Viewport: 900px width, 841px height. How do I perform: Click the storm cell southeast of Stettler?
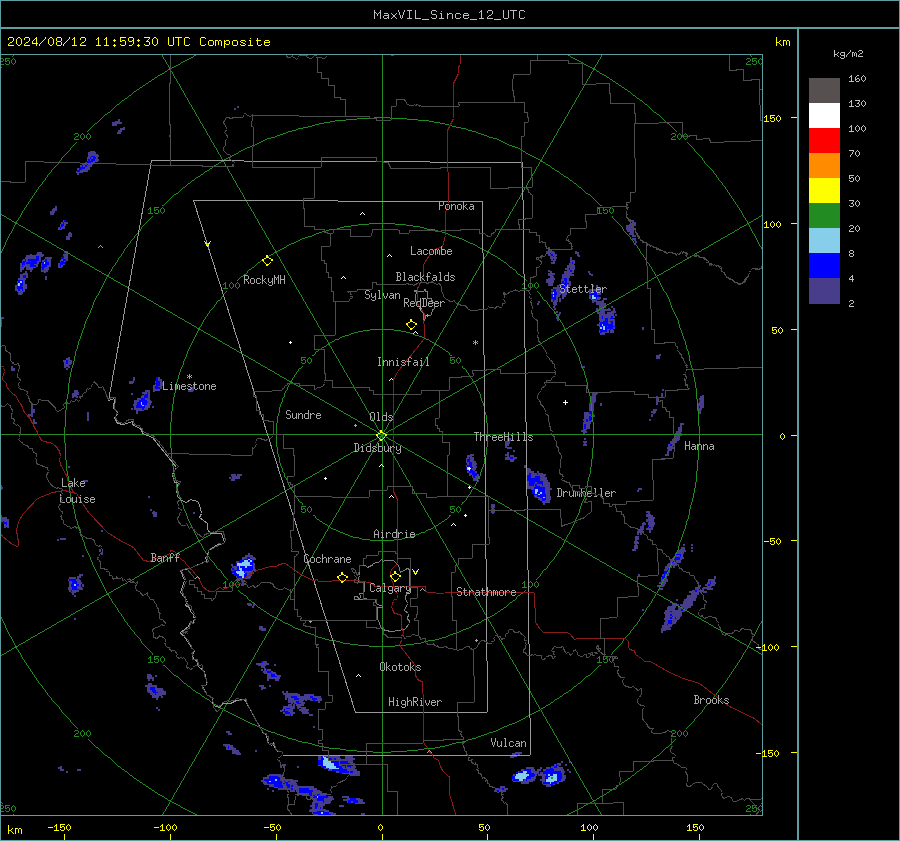click(x=605, y=320)
